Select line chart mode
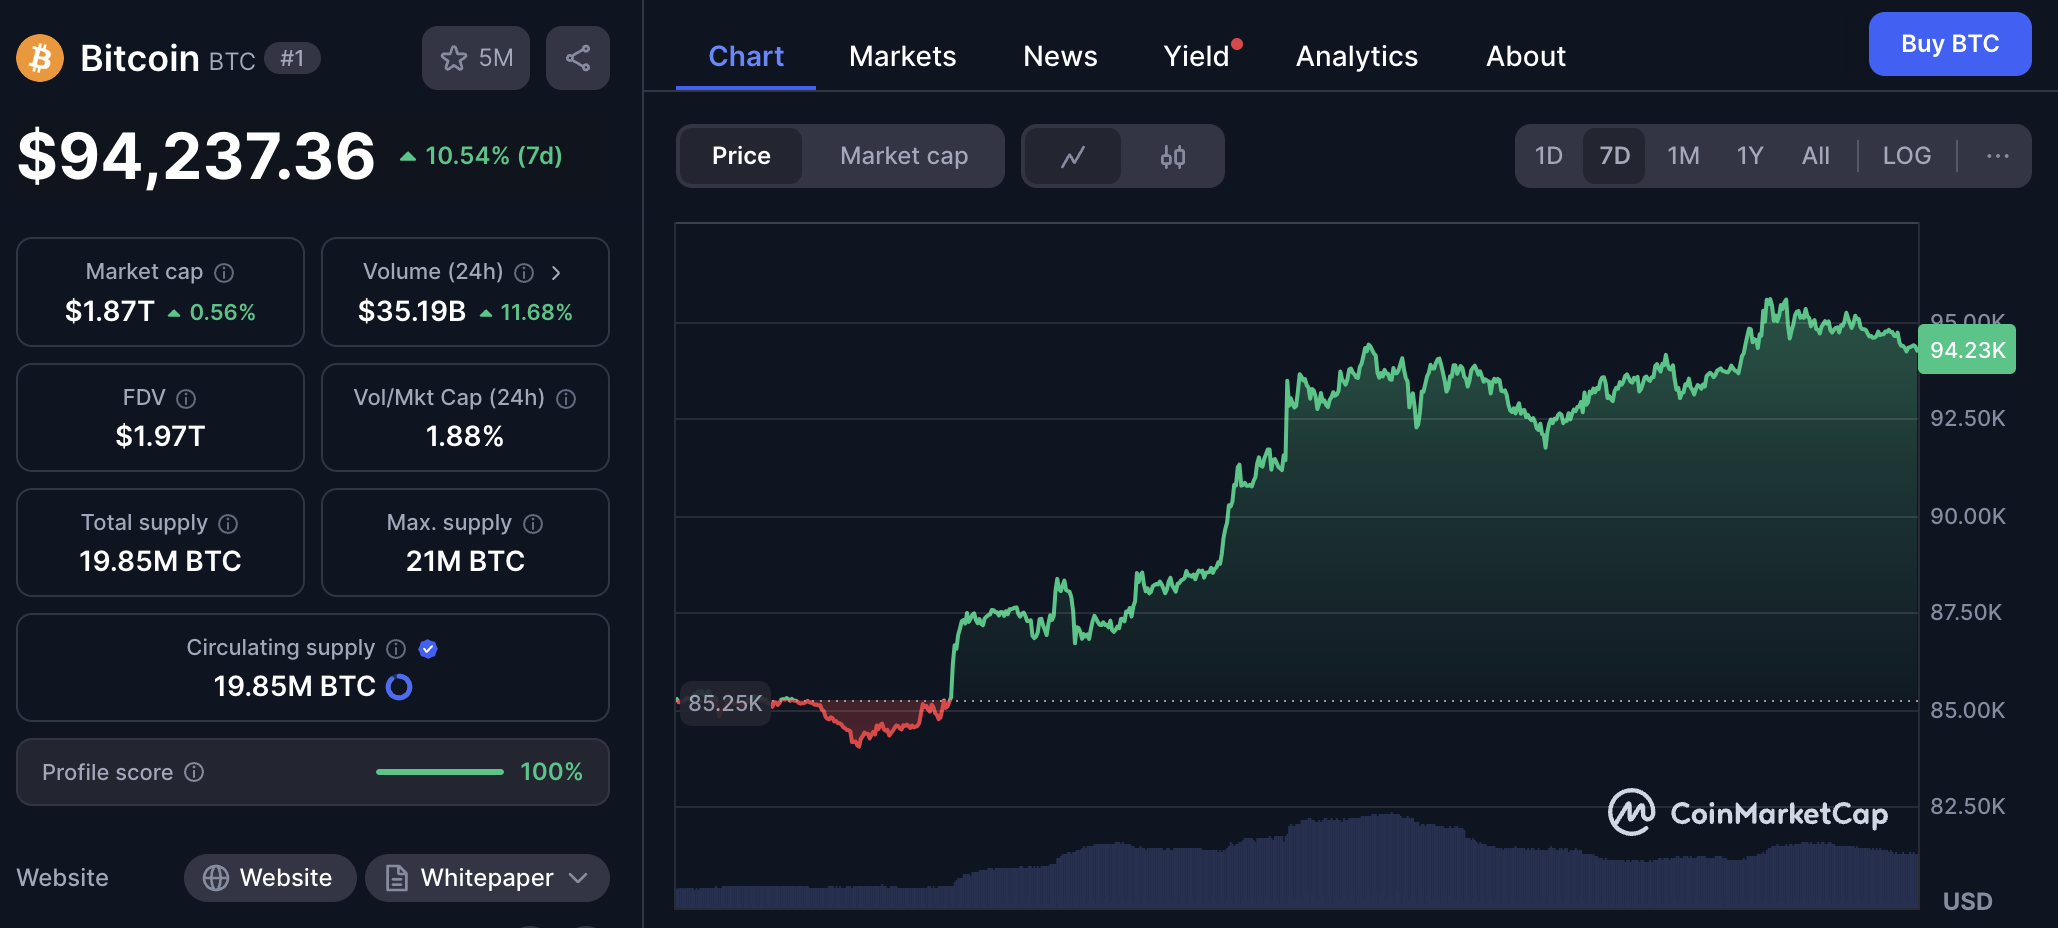The height and width of the screenshot is (928, 2058). [1073, 156]
